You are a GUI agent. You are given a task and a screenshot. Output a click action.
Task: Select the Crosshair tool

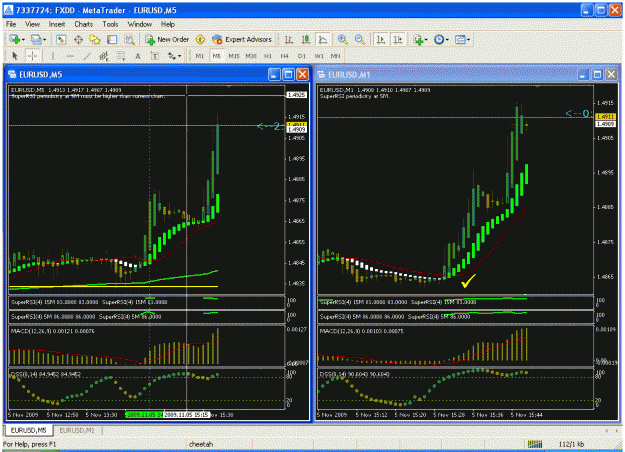tap(32, 56)
